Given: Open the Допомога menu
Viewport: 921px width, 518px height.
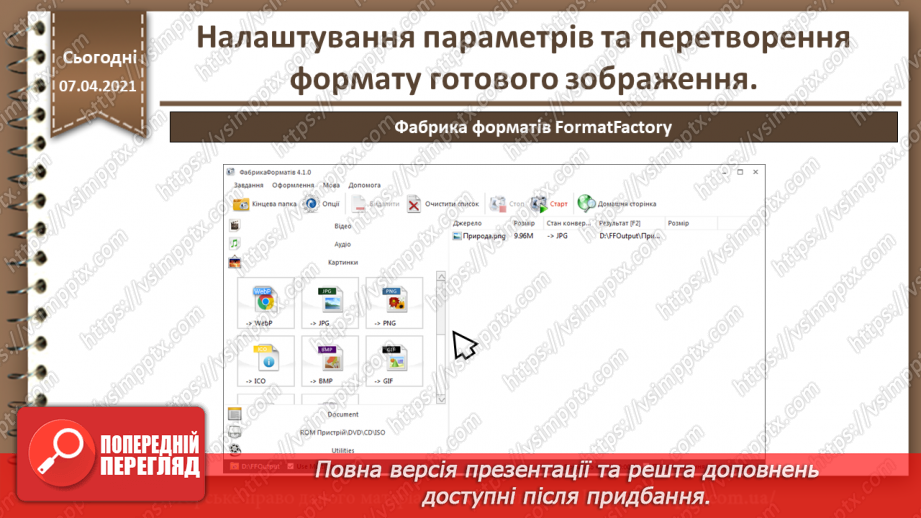Looking at the screenshot, I should tap(364, 185).
